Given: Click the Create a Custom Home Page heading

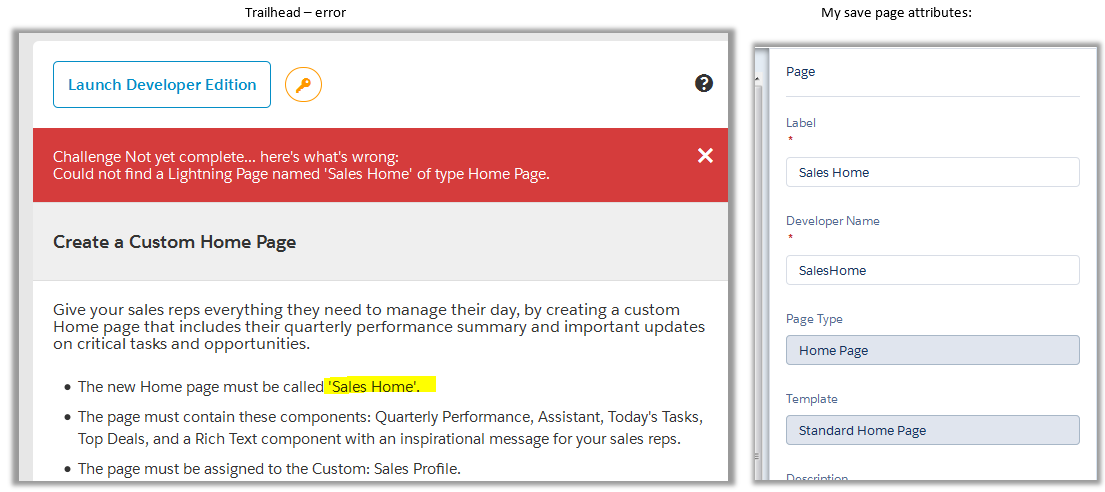Looking at the screenshot, I should (174, 242).
